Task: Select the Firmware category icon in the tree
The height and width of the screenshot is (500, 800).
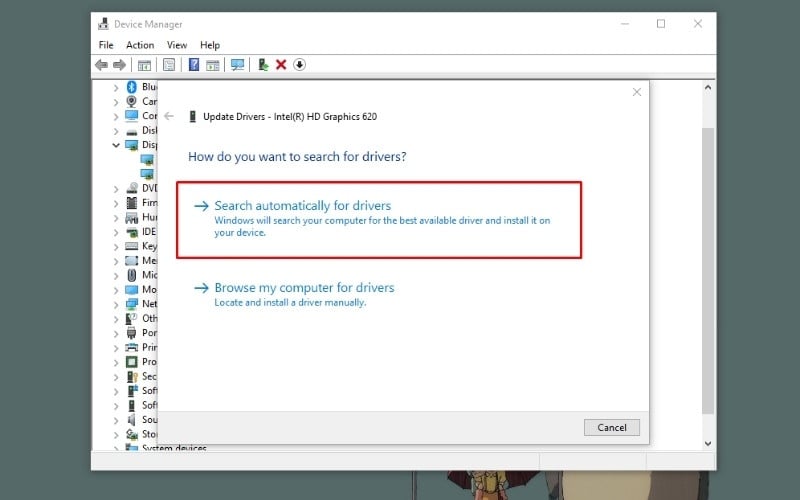Action: 132,203
